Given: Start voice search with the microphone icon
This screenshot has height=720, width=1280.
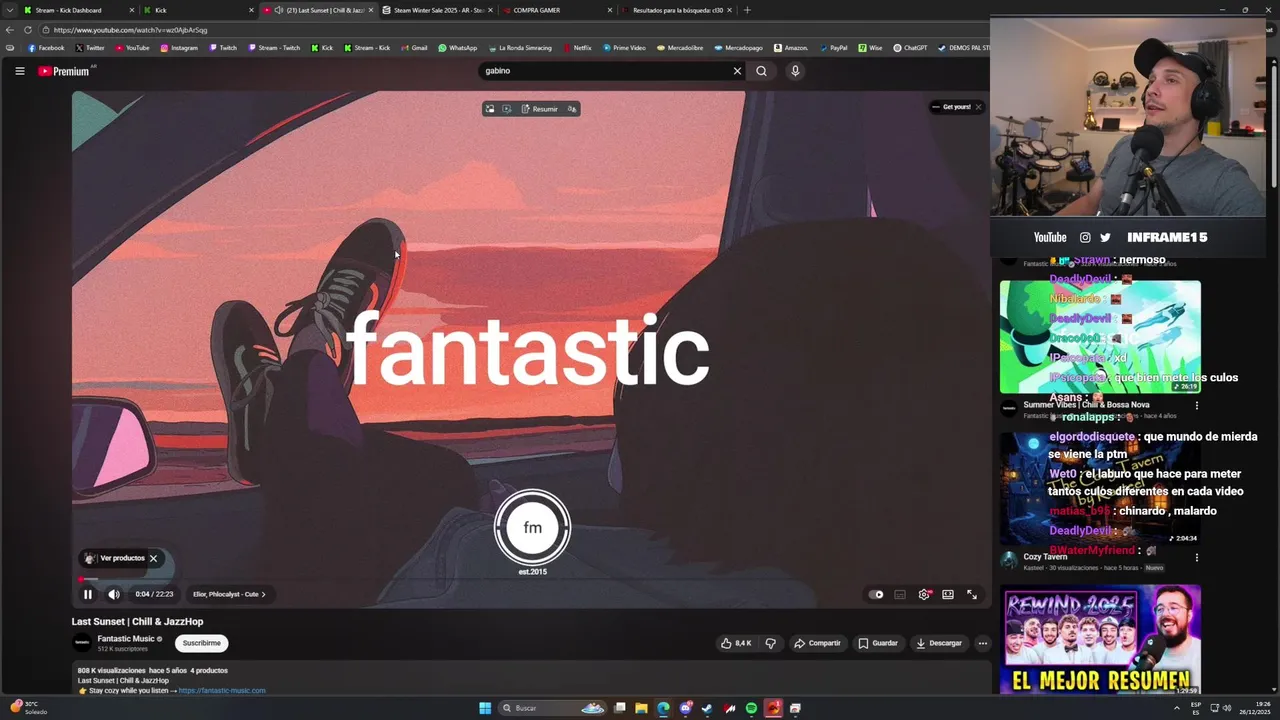Looking at the screenshot, I should tap(795, 71).
